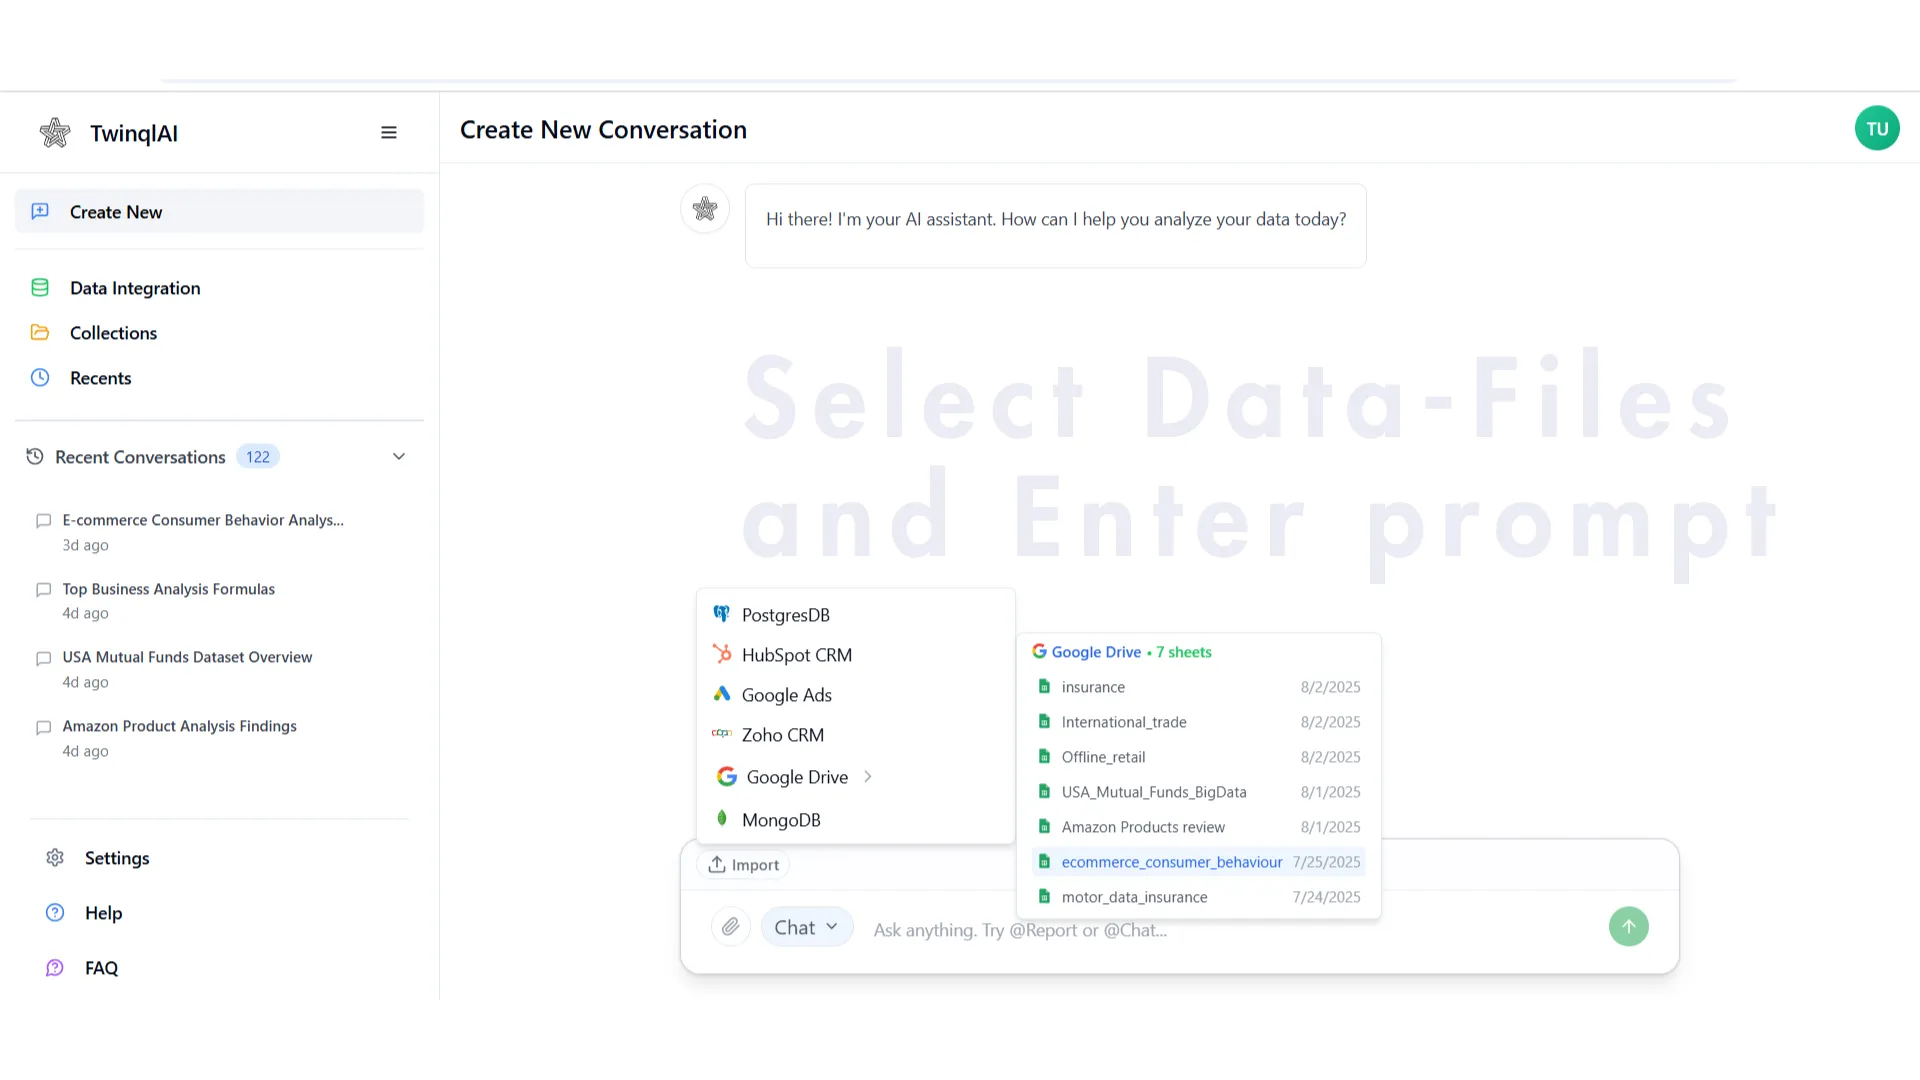Select the USA_Mutual_Funds_BigData sheet
Screen dimensions: 1920x1080
[x=1153, y=791]
